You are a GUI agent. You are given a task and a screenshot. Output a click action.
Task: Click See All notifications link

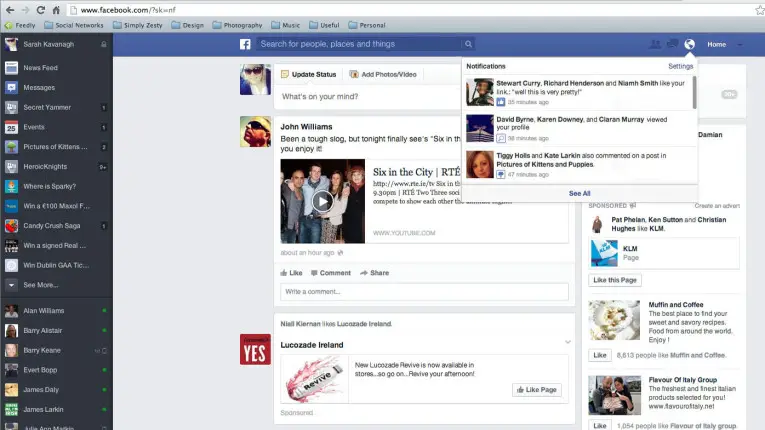pos(579,193)
